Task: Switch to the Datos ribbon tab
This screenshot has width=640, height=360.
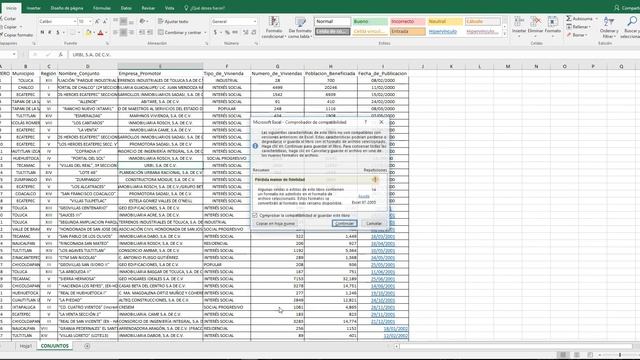Action: 126,8
